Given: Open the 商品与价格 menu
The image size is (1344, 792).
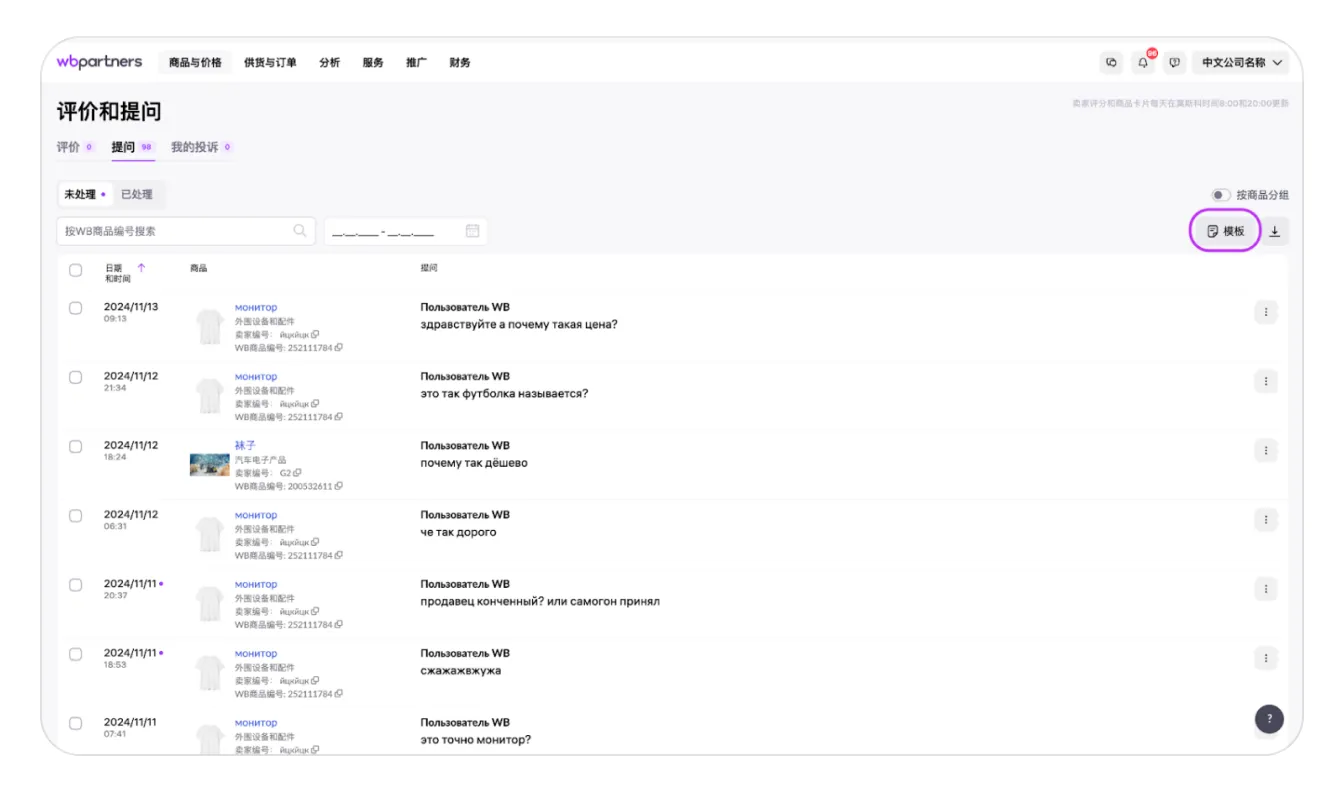Looking at the screenshot, I should click(195, 63).
